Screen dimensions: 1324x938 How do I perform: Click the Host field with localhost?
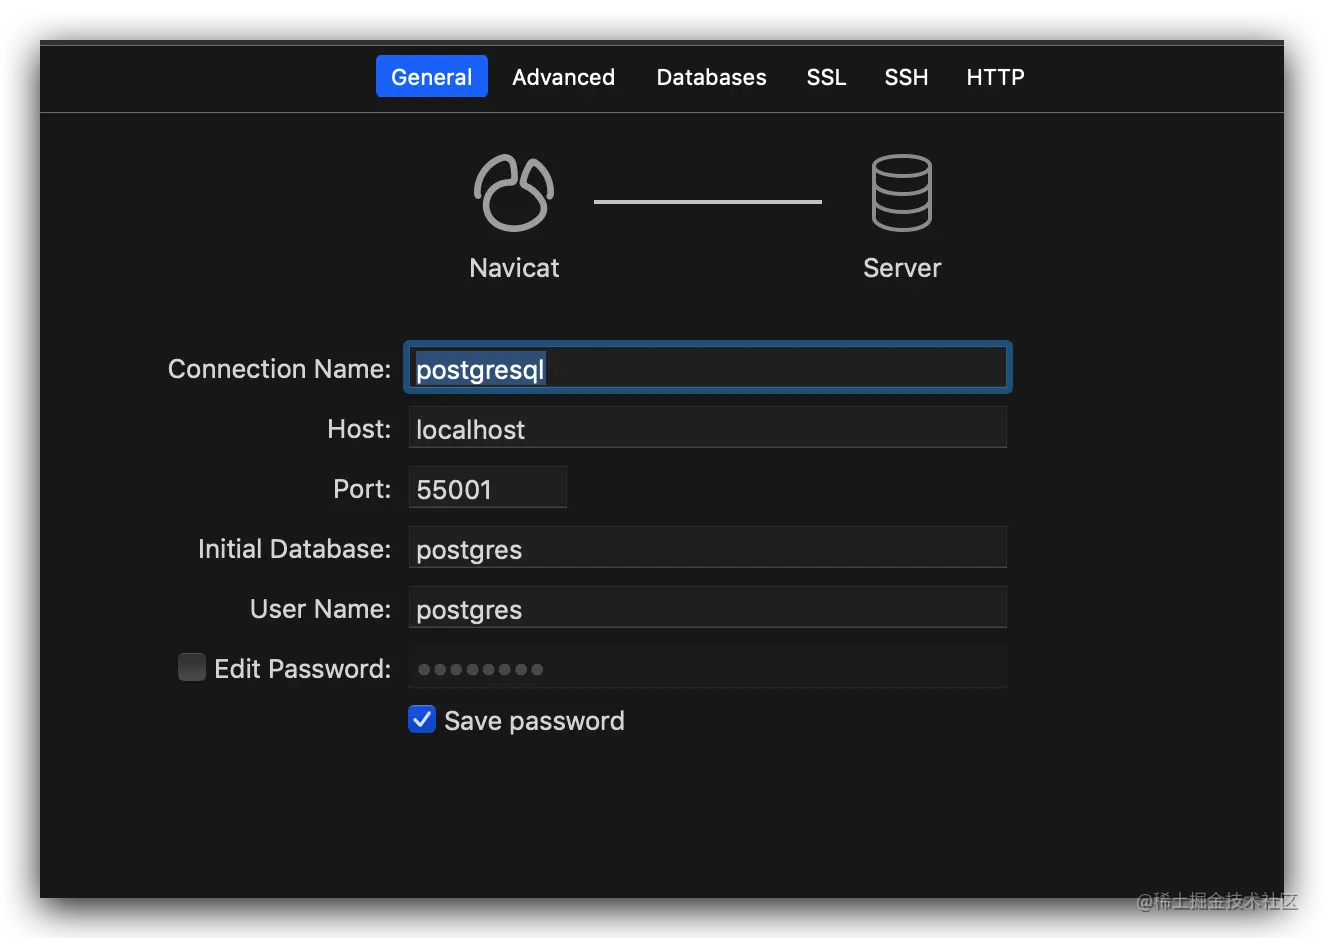pyautogui.click(x=708, y=428)
